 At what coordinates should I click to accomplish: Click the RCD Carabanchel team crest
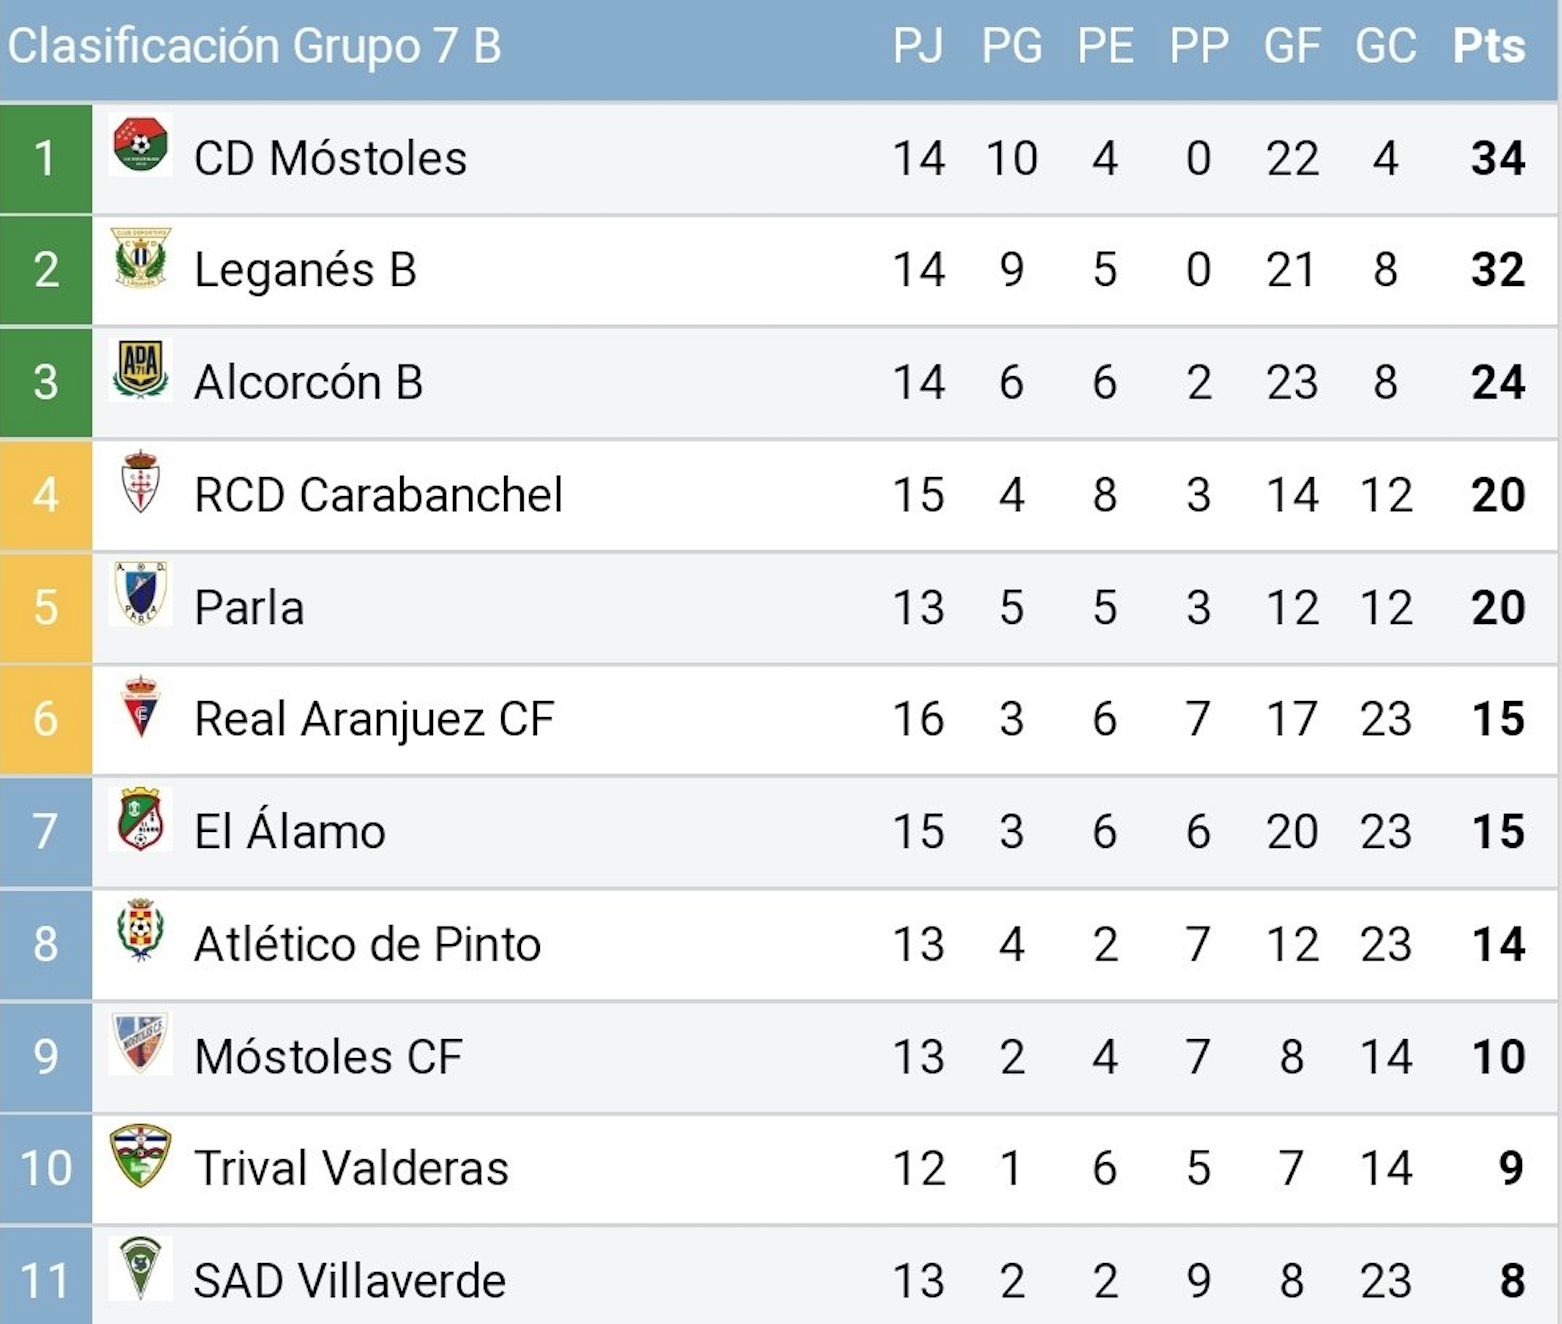click(140, 482)
